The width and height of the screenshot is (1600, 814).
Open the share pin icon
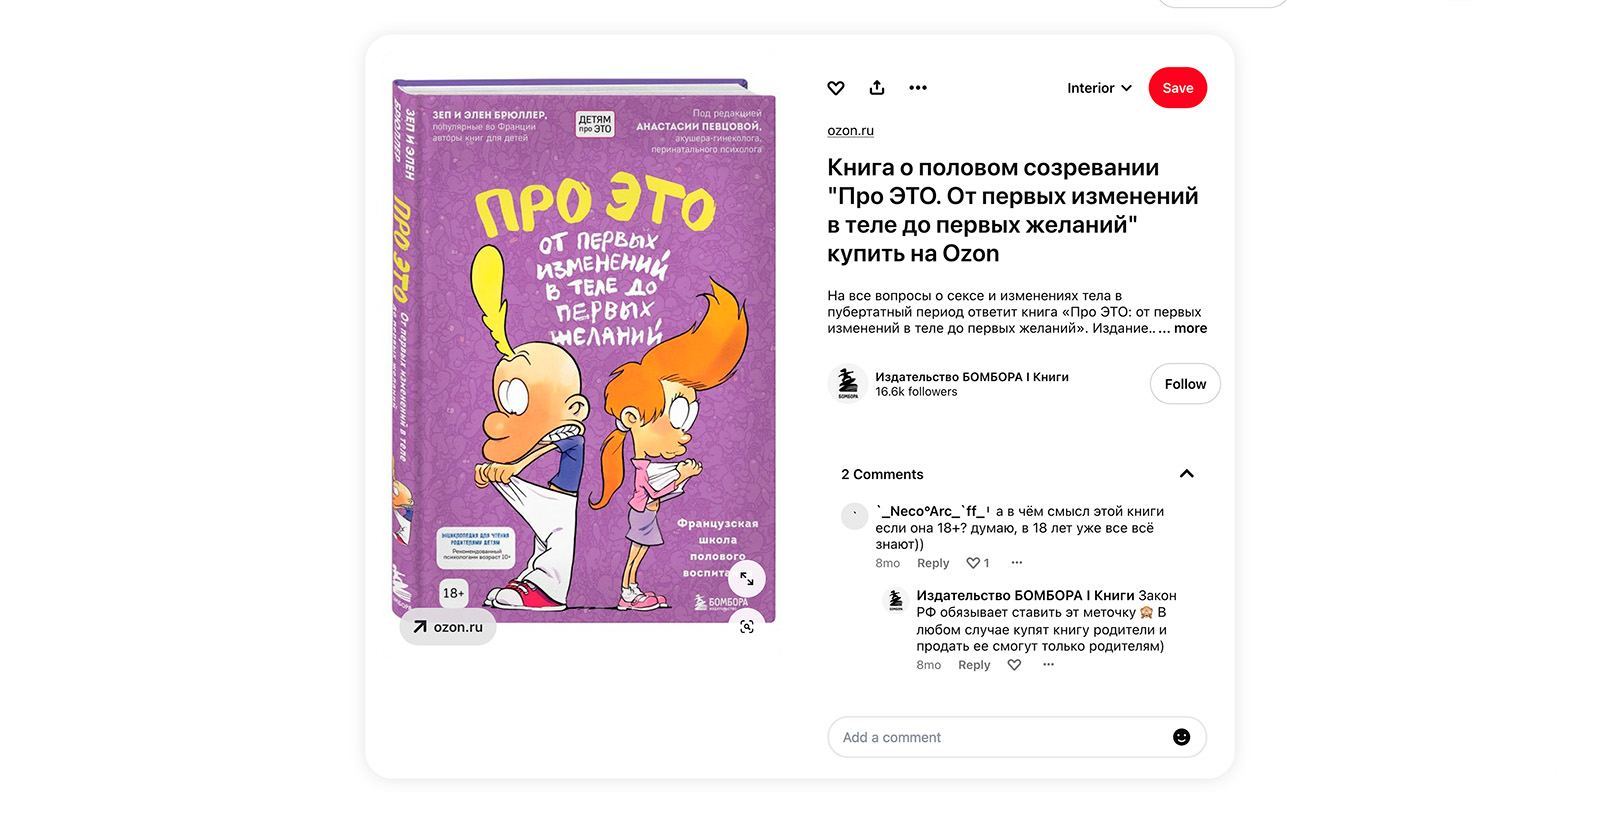click(x=877, y=88)
